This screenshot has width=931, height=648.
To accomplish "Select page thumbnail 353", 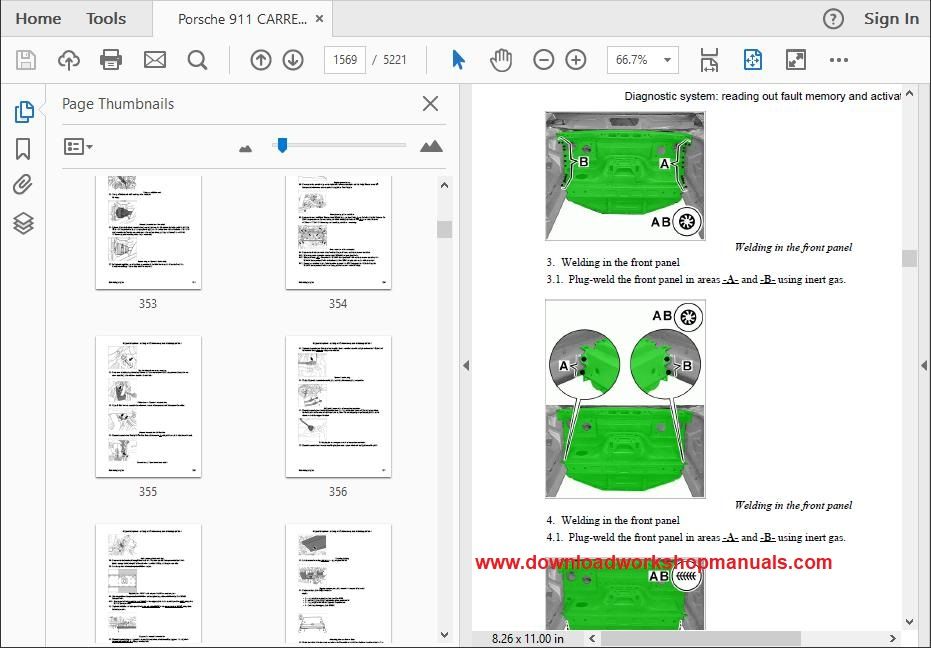I will pyautogui.click(x=148, y=232).
